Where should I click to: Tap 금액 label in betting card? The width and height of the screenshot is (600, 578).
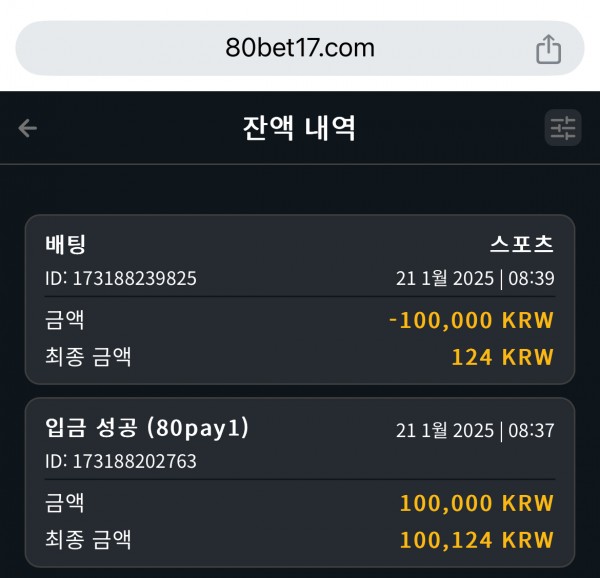point(65,320)
